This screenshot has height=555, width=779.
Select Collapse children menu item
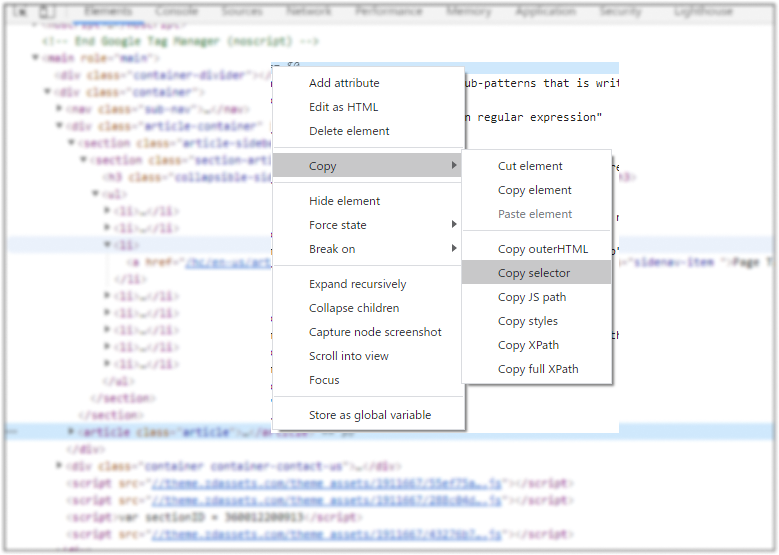354,308
